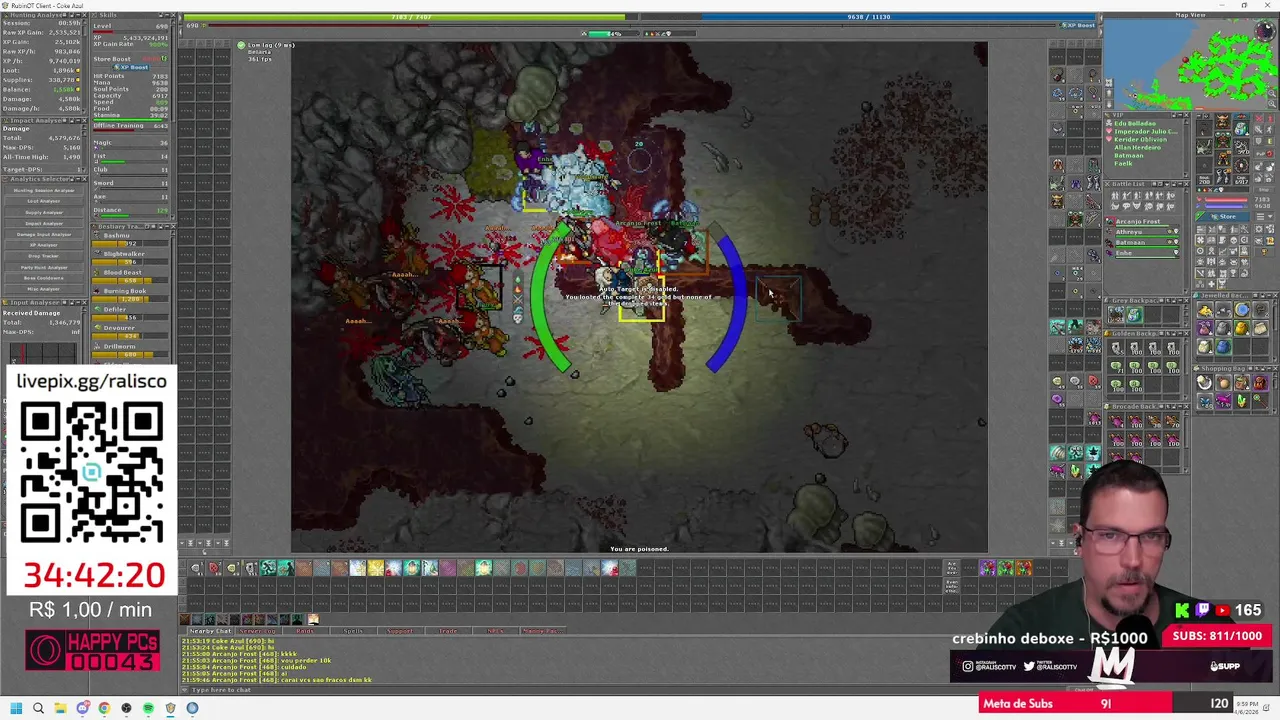Select the first item in Shopping Bag
The image size is (1280, 720).
point(1205,383)
